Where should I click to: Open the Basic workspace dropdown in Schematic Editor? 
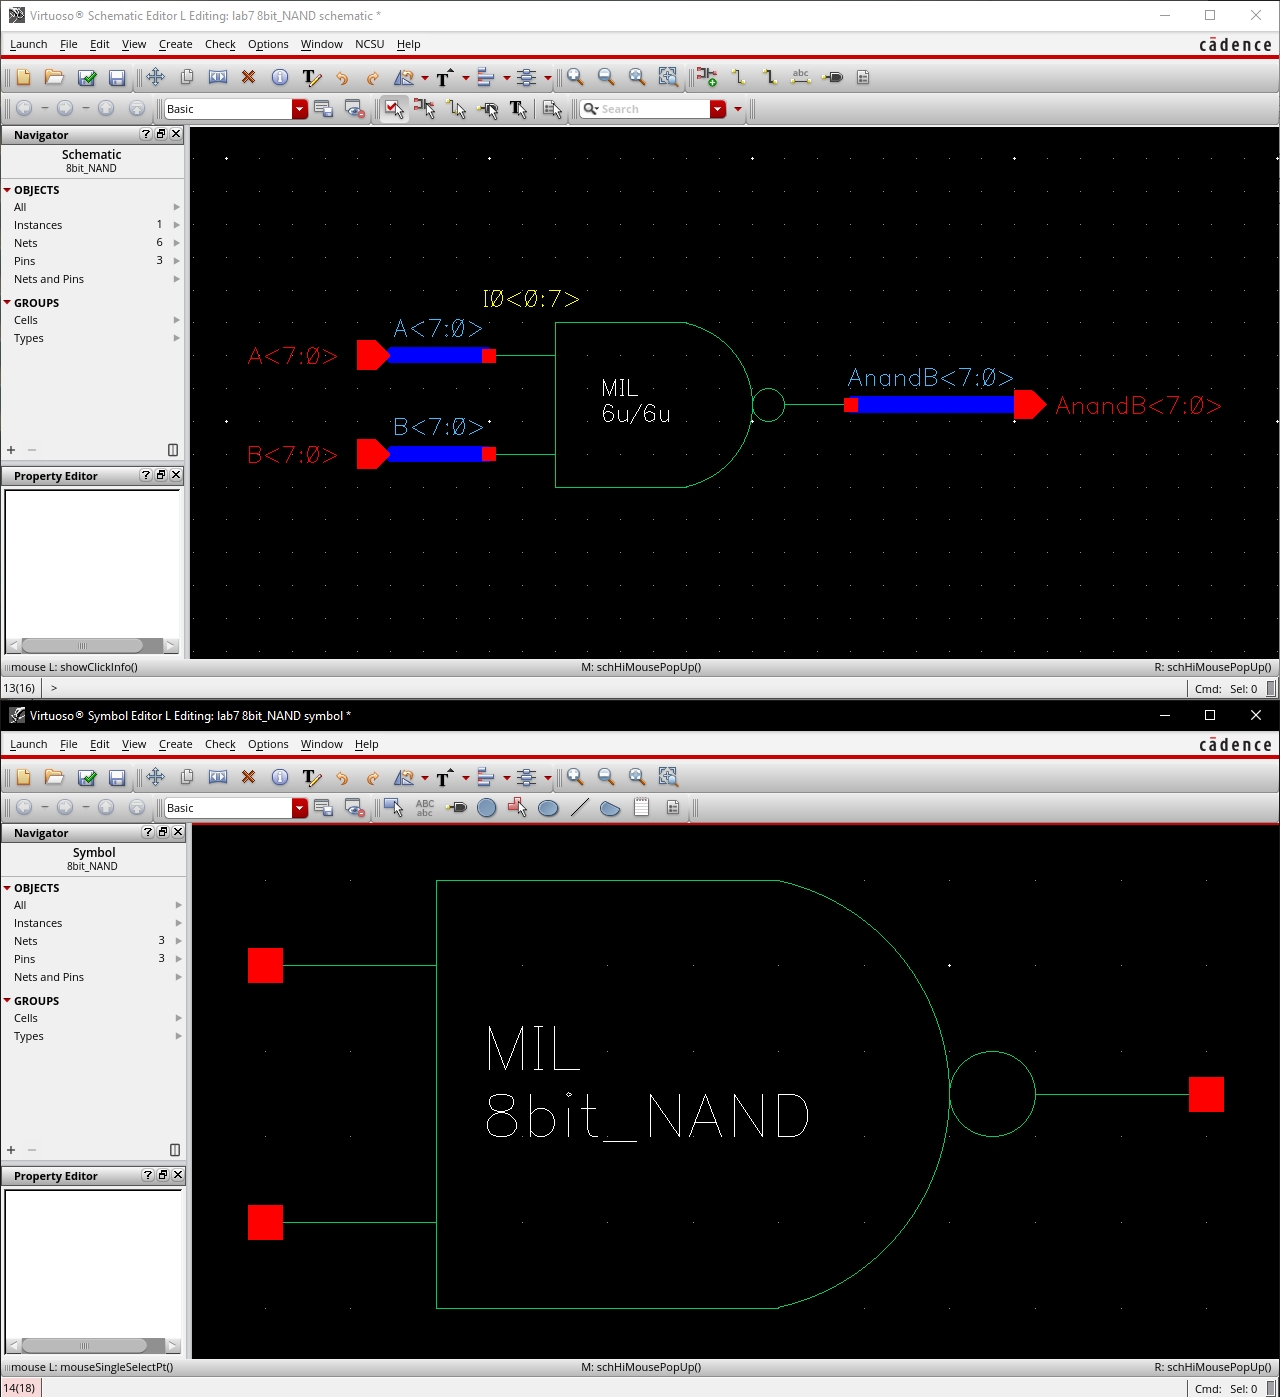click(299, 109)
